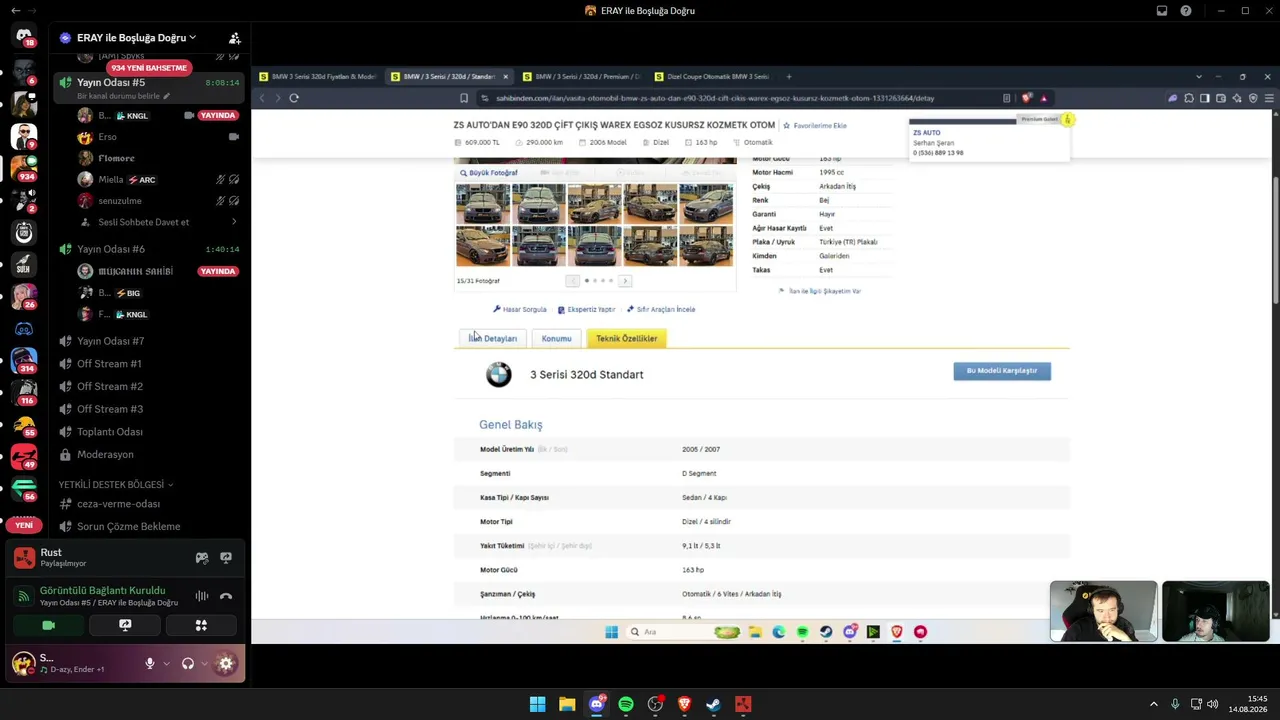Open the browser tab list dropdown
Image resolution: width=1280 pixels, height=720 pixels.
click(1199, 77)
